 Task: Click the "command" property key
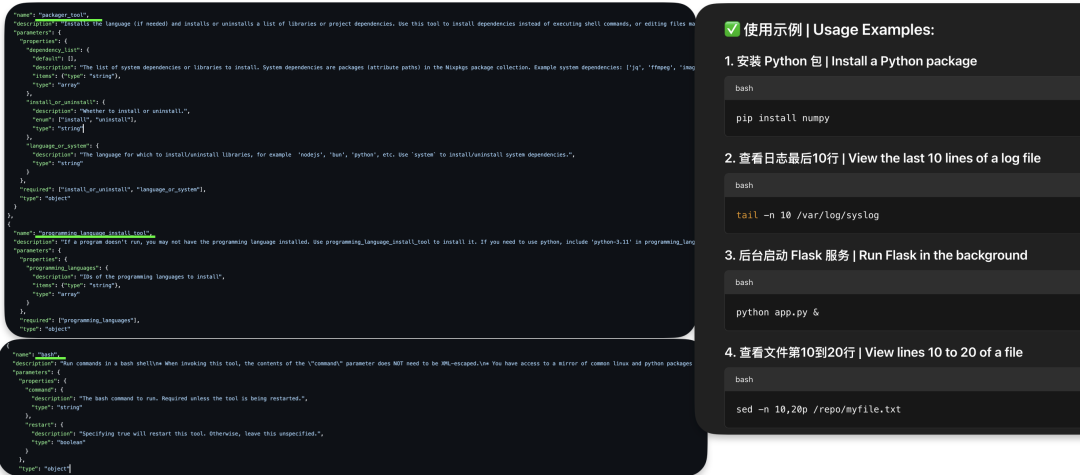46,390
